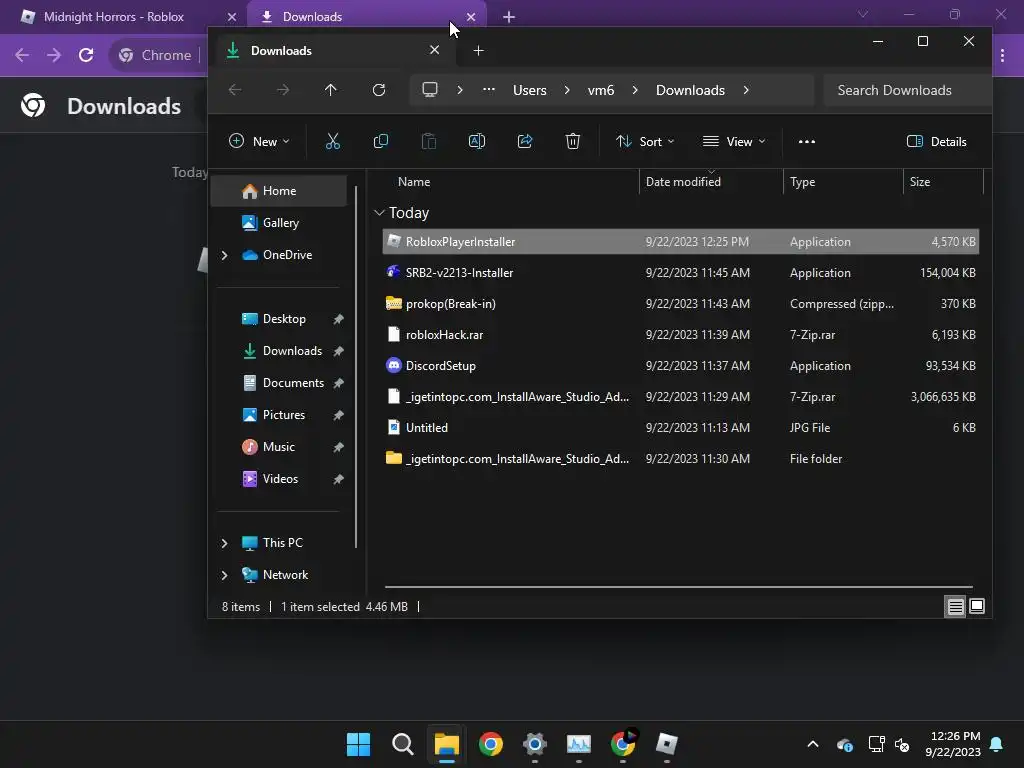Image resolution: width=1024 pixels, height=768 pixels.
Task: Refresh the Downloads folder view
Action: (x=379, y=90)
